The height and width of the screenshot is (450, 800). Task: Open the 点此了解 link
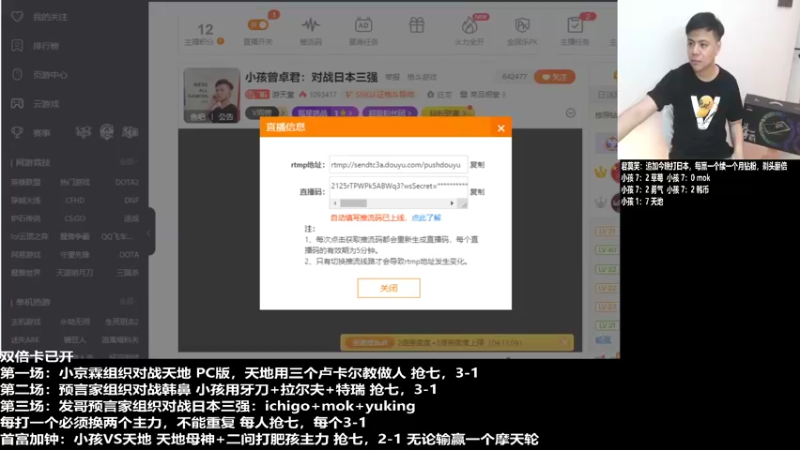pyautogui.click(x=426, y=218)
